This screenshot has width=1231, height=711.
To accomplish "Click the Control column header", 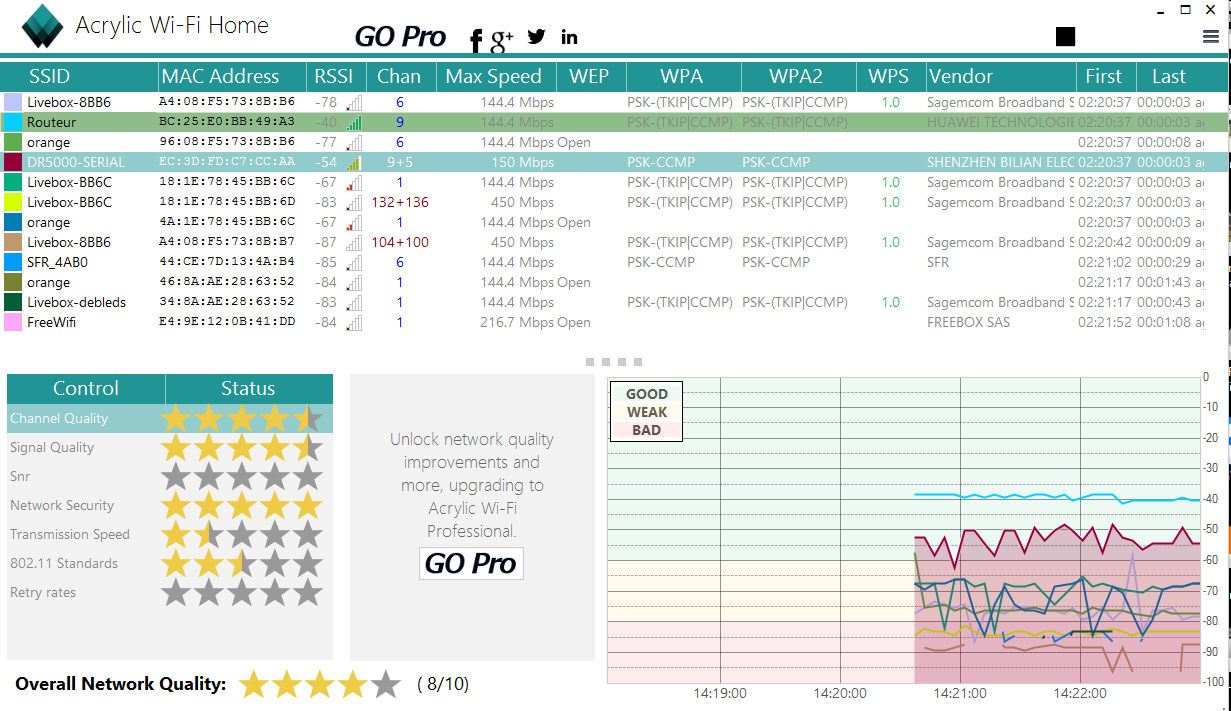I will 86,389.
